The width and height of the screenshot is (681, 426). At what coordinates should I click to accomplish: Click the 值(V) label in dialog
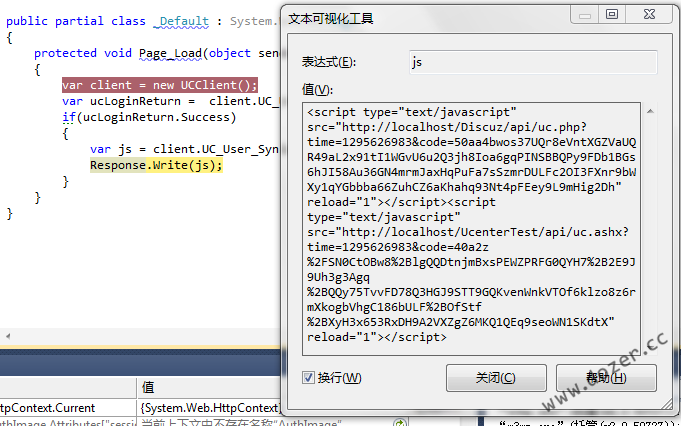tap(317, 90)
